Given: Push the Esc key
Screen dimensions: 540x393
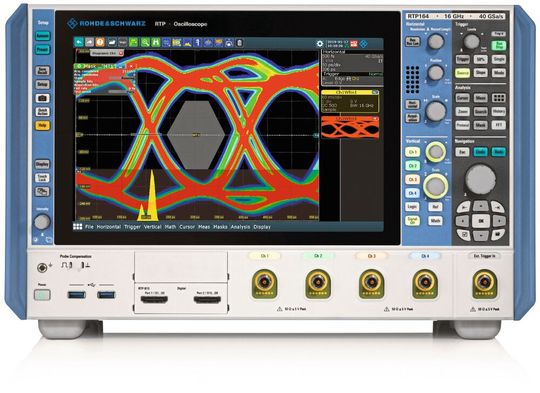Looking at the screenshot, I should [x=463, y=152].
